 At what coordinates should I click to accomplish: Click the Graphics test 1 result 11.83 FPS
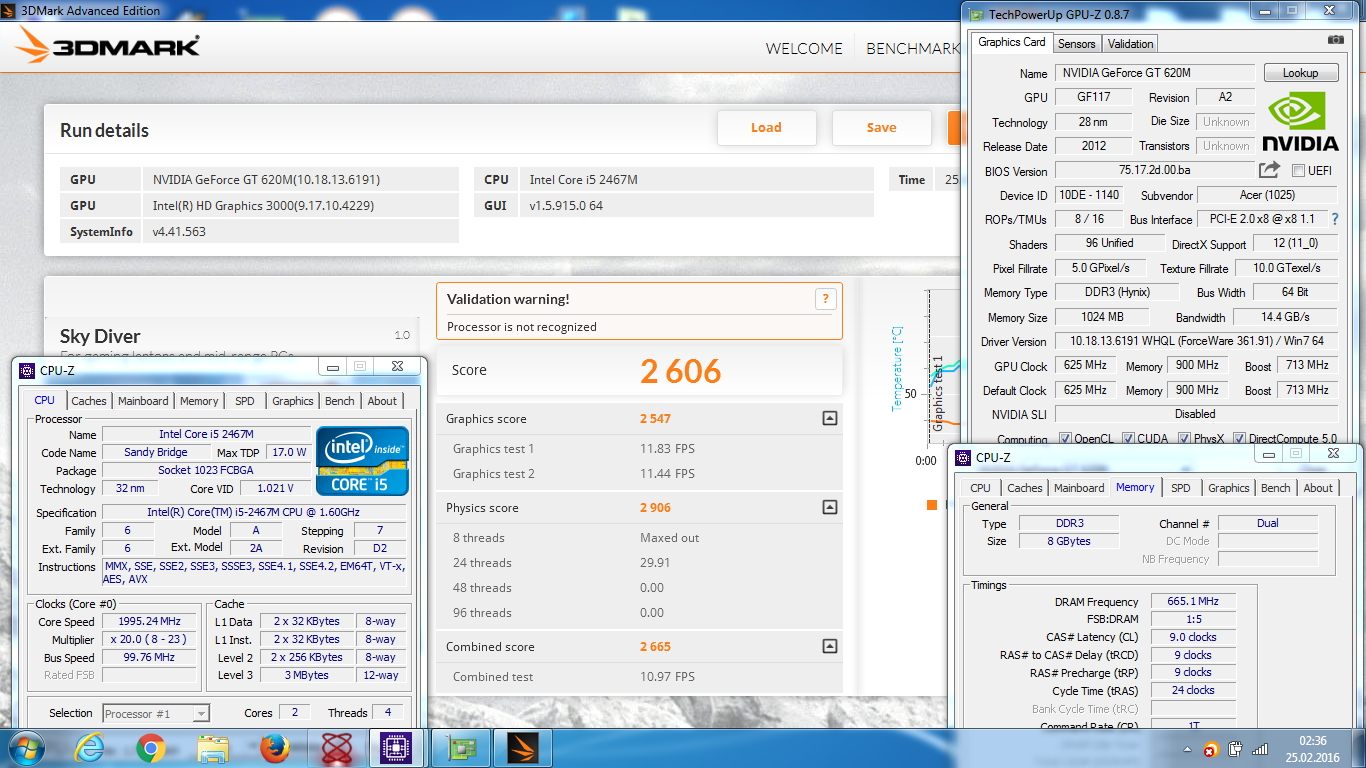coord(667,449)
